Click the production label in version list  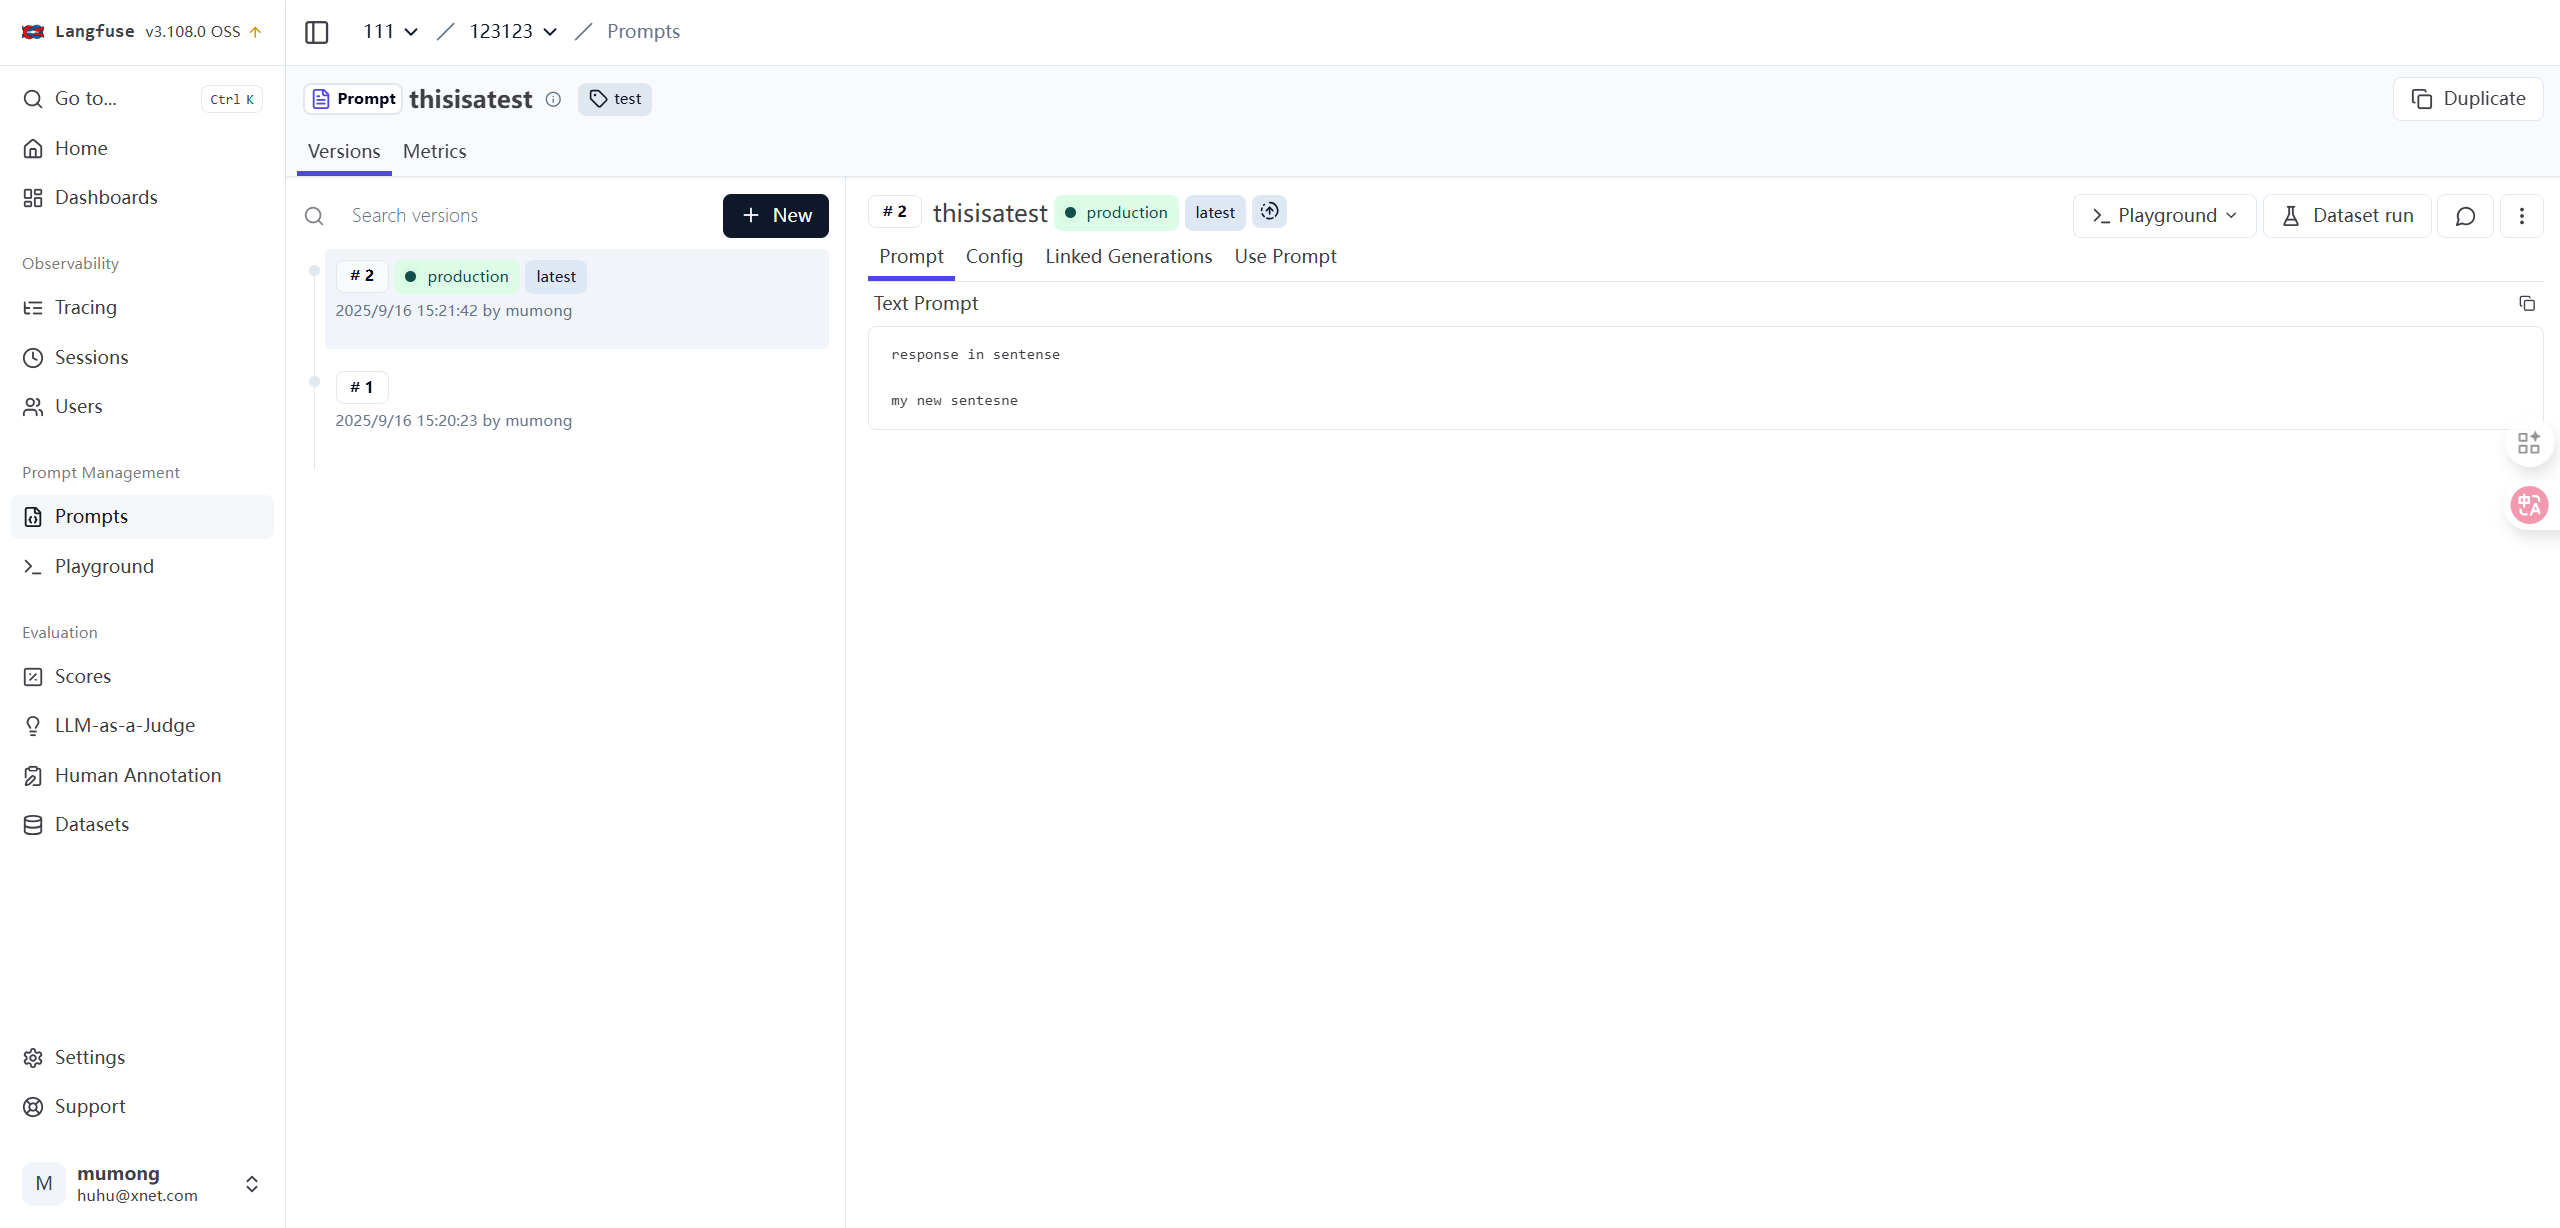456,277
